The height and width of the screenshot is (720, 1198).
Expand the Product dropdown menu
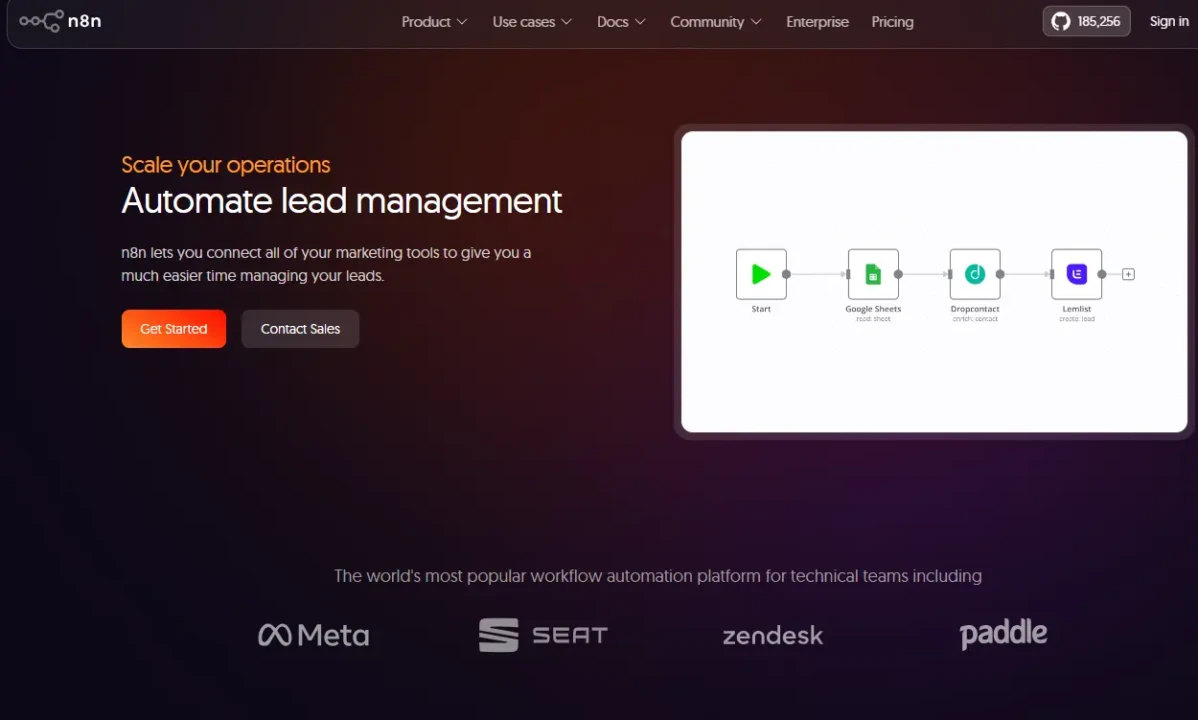[434, 22]
